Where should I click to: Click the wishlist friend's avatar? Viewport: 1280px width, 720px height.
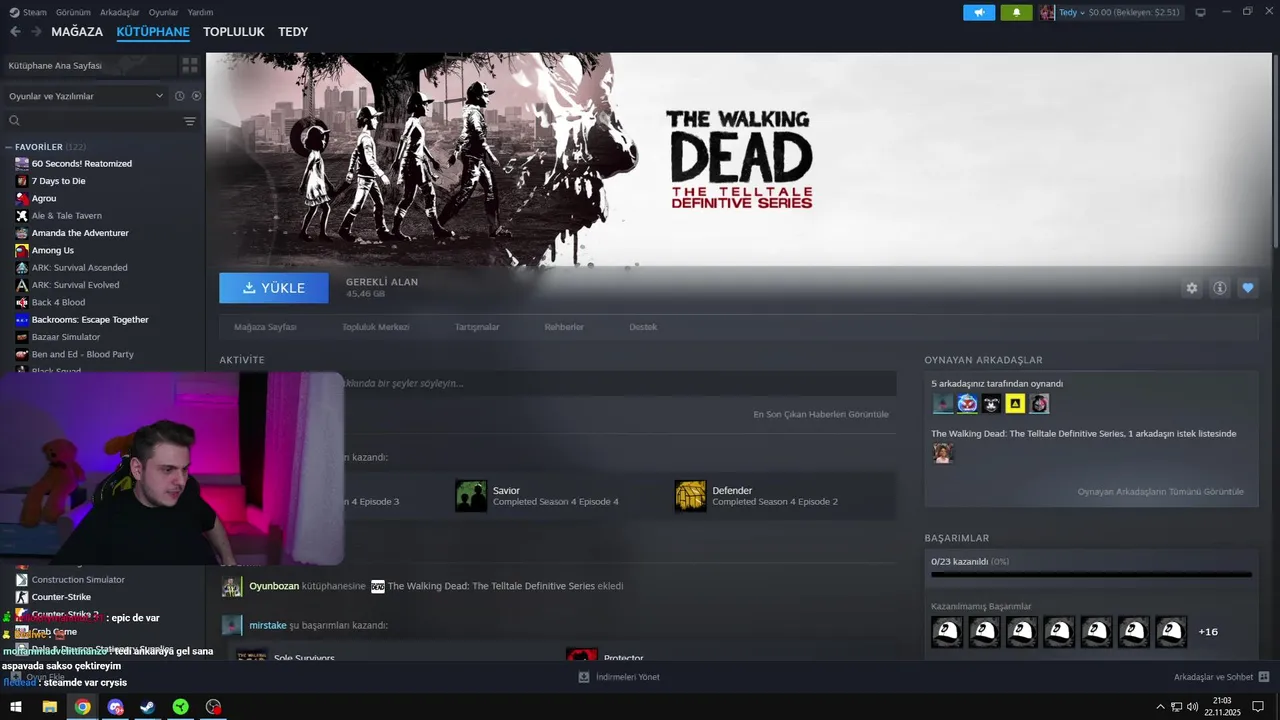(x=942, y=453)
